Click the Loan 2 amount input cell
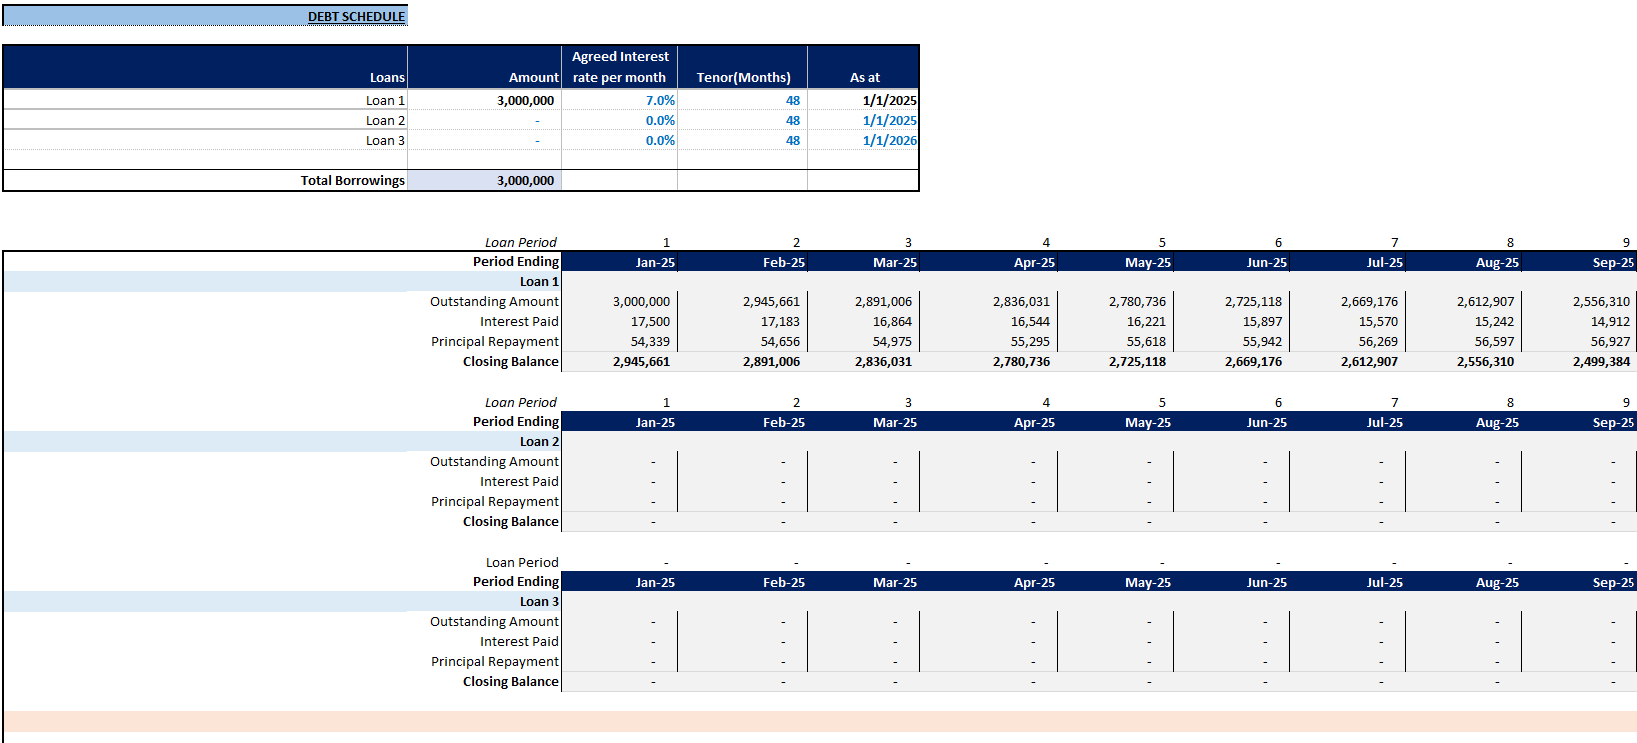 (485, 120)
